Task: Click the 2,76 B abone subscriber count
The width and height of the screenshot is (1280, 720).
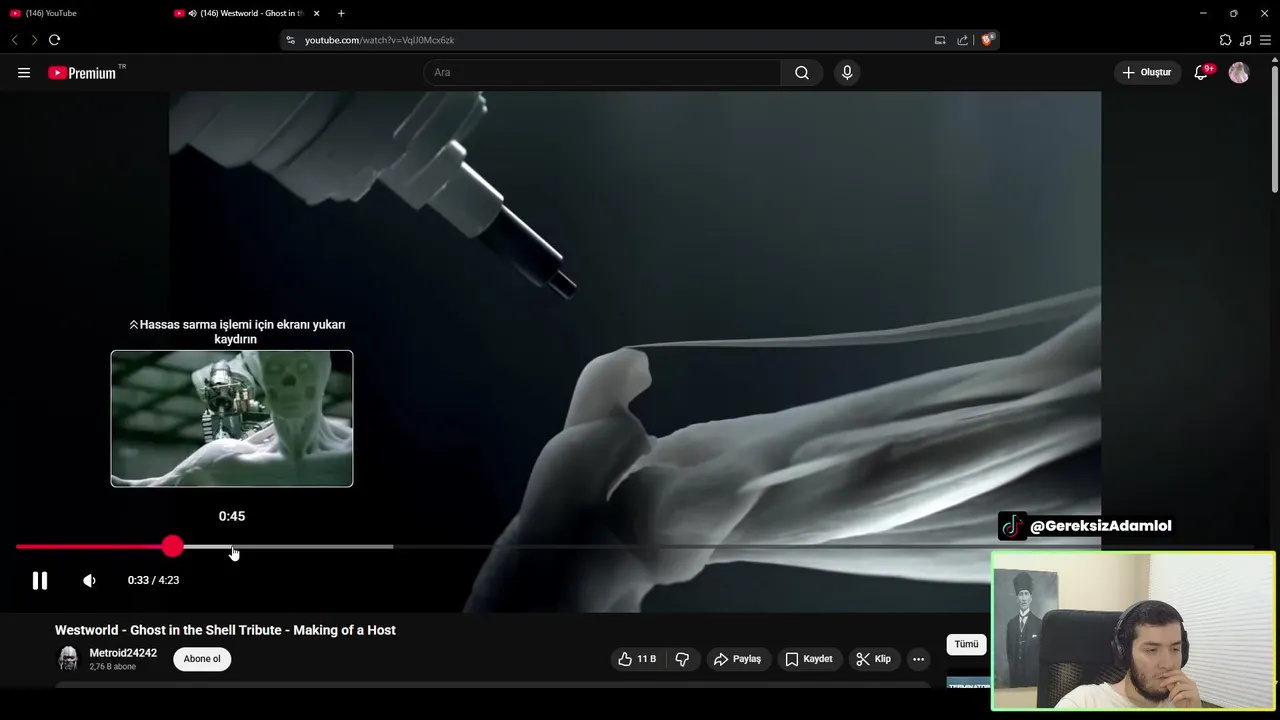Action: (112, 667)
